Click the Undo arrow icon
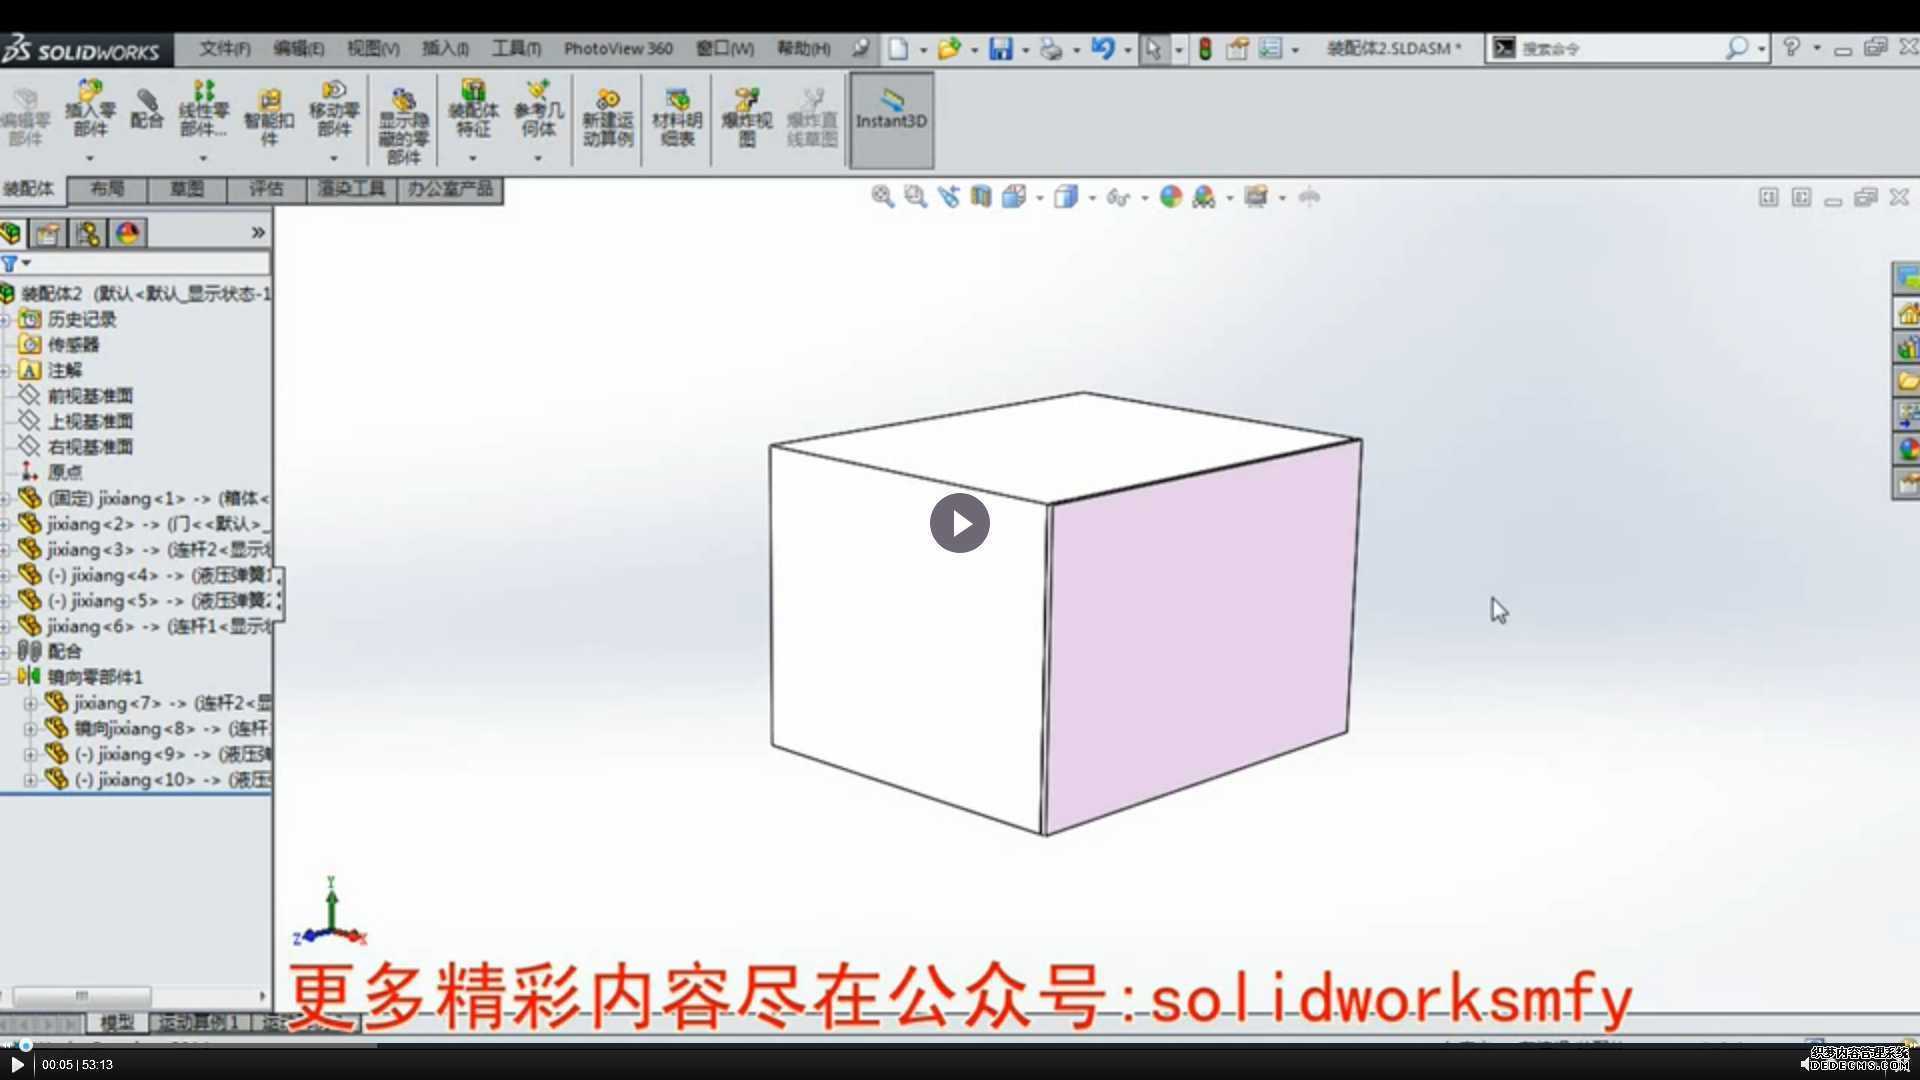1920x1080 pixels. tap(1102, 48)
